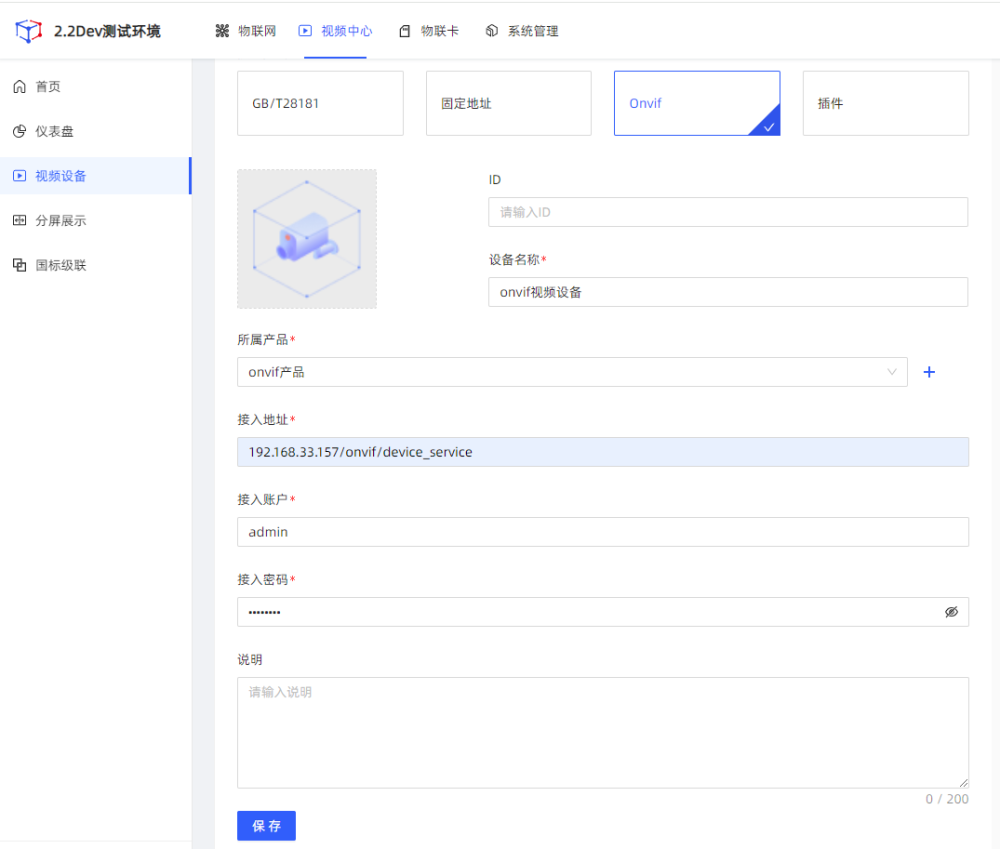The width and height of the screenshot is (1000, 849).
Task: Click the ID input field
Action: pyautogui.click(x=727, y=212)
